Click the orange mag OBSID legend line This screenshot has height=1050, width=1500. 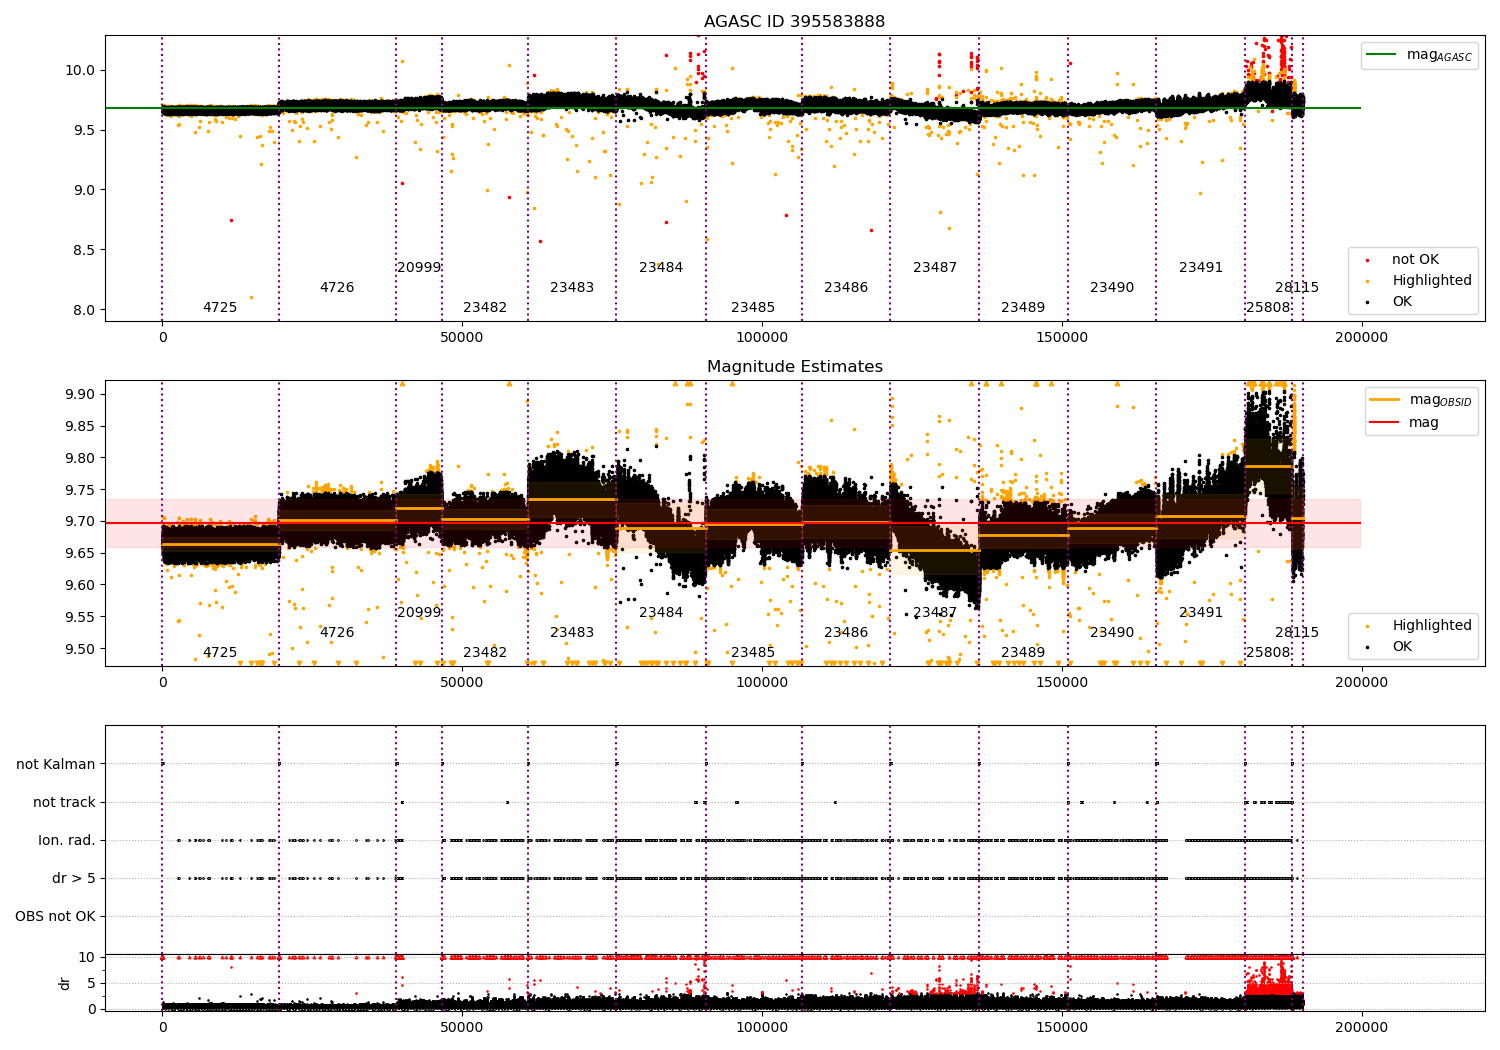point(1386,400)
